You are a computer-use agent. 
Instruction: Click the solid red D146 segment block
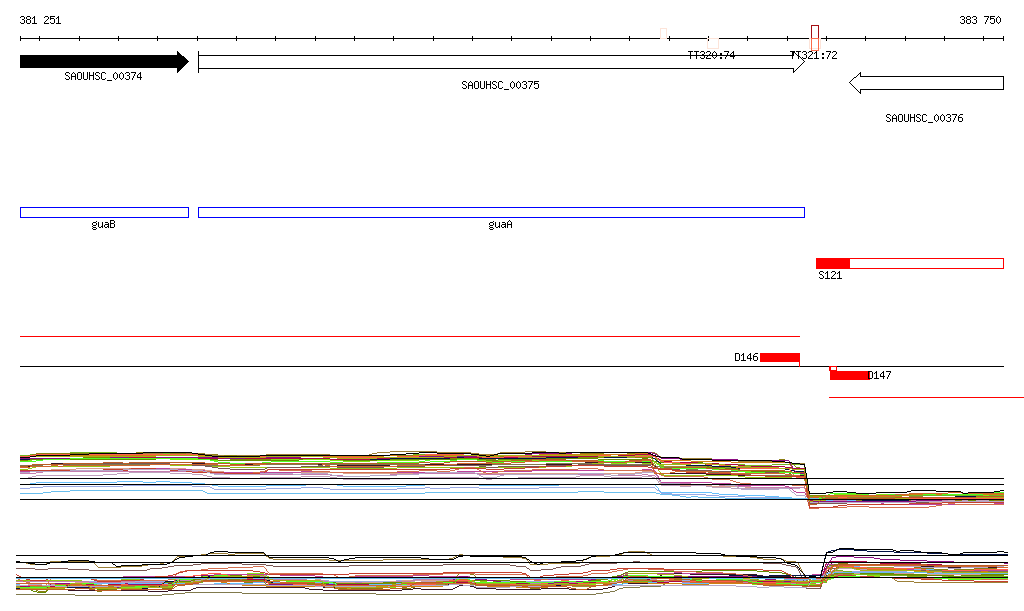coord(780,357)
